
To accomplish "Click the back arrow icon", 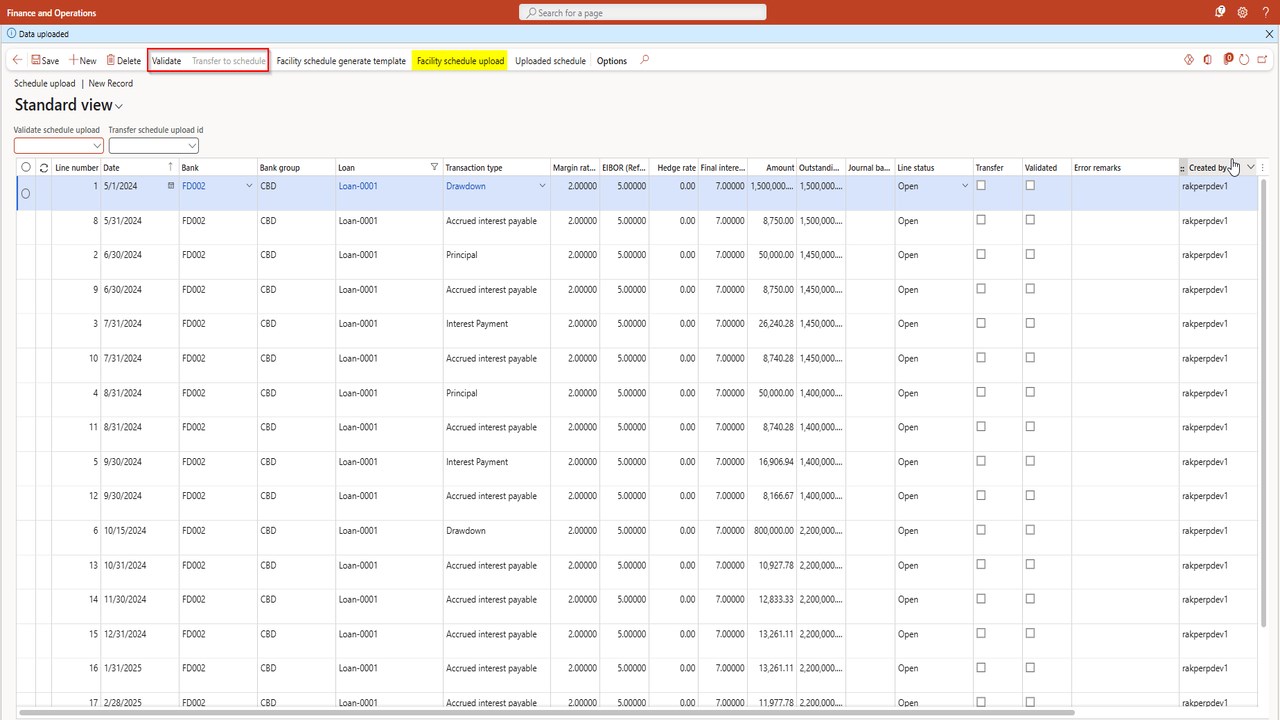I will click(17, 60).
